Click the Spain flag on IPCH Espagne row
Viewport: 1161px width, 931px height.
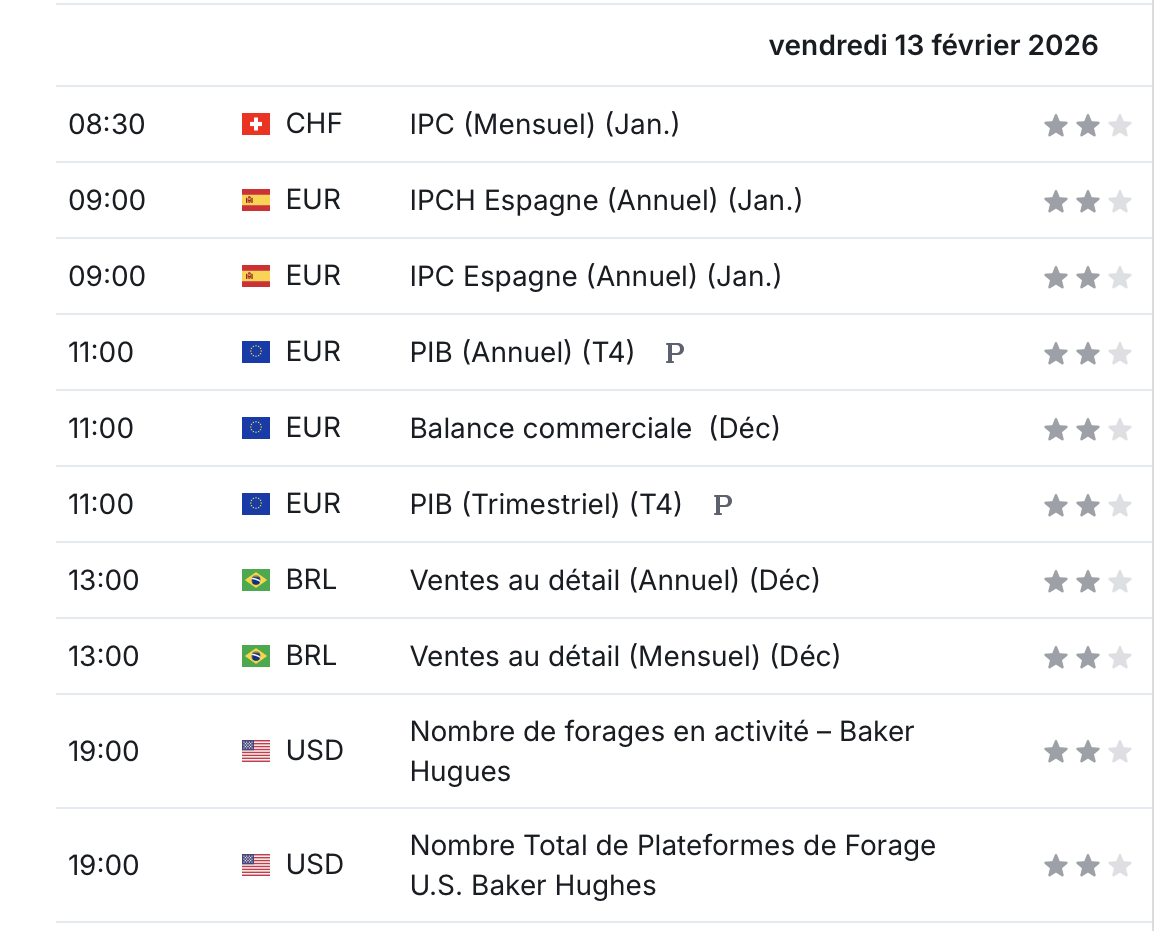(255, 200)
